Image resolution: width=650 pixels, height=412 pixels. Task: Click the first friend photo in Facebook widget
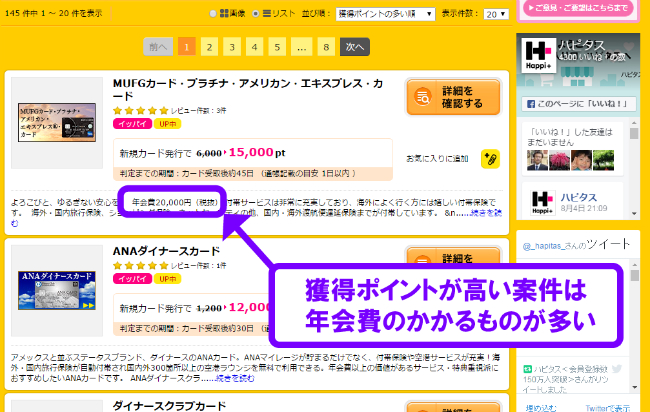tap(537, 160)
